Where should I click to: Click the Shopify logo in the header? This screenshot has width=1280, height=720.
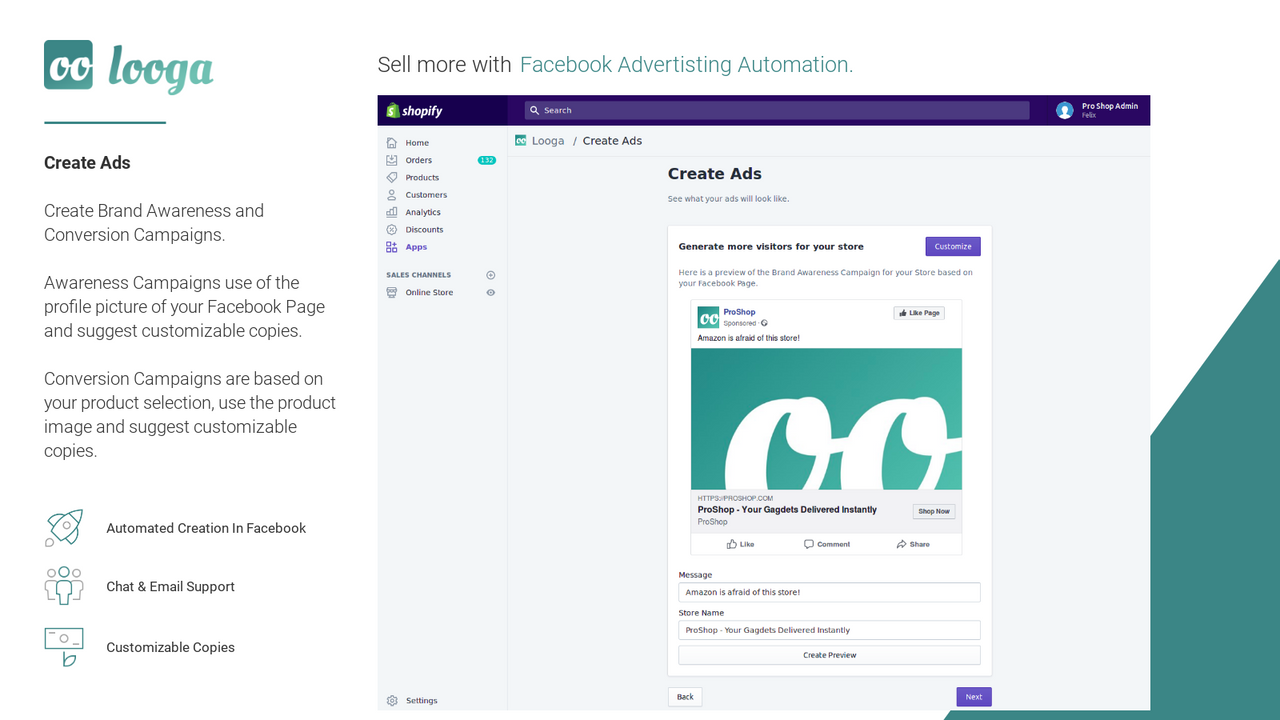coord(414,111)
